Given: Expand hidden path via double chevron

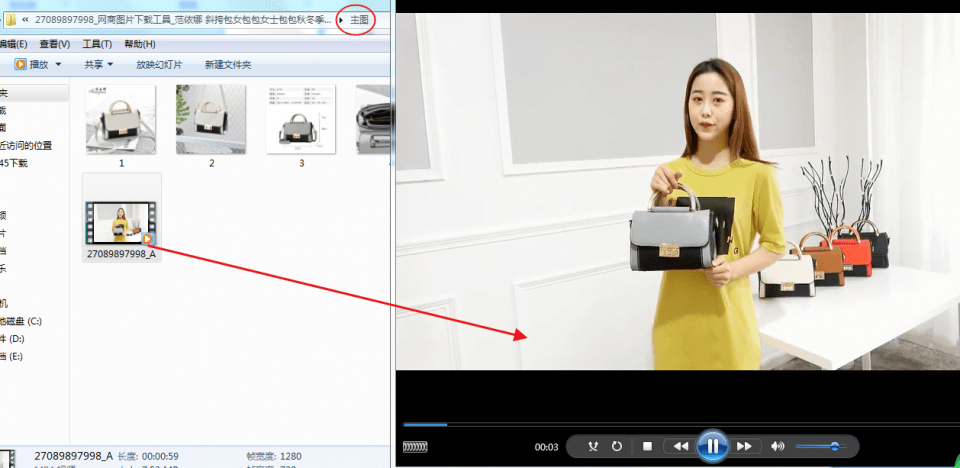Looking at the screenshot, I should click(x=25, y=20).
